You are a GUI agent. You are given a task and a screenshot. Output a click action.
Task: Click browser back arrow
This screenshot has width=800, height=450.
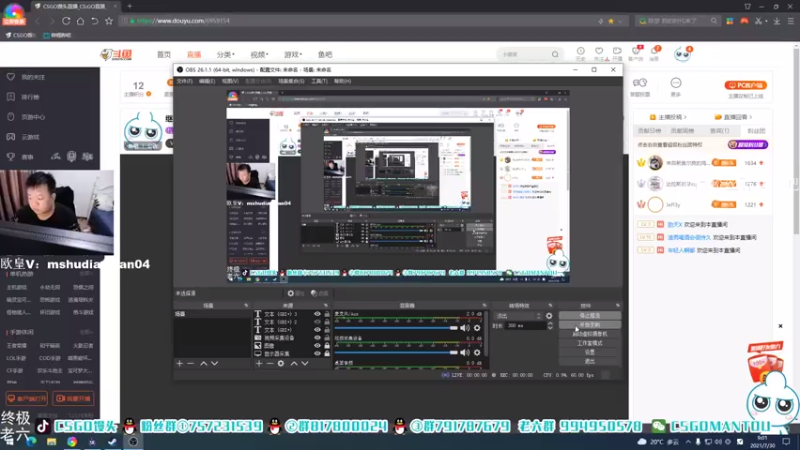[x=38, y=21]
